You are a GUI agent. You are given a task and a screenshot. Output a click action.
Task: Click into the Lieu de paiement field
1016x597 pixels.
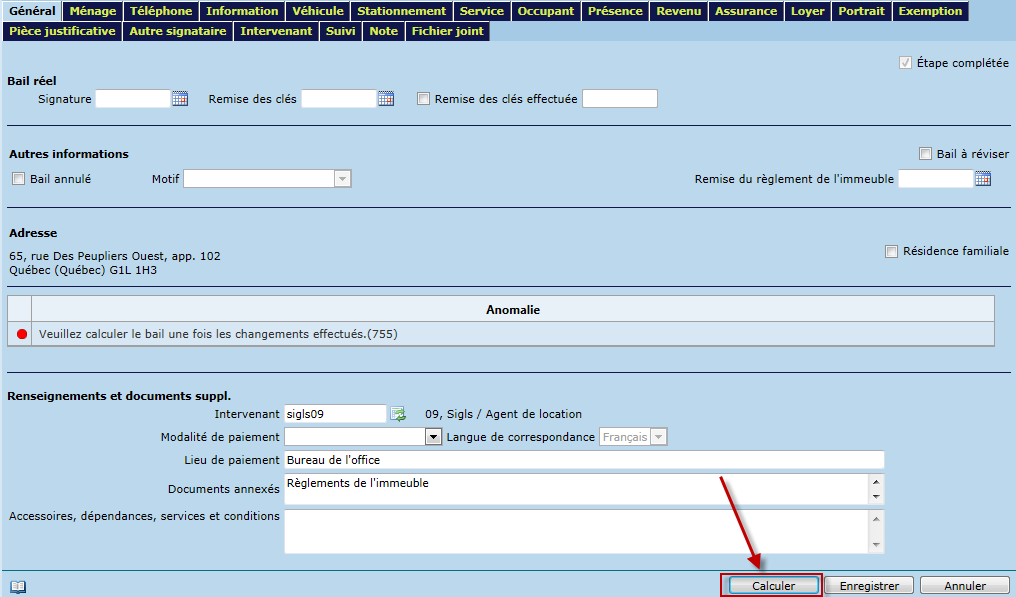(583, 460)
